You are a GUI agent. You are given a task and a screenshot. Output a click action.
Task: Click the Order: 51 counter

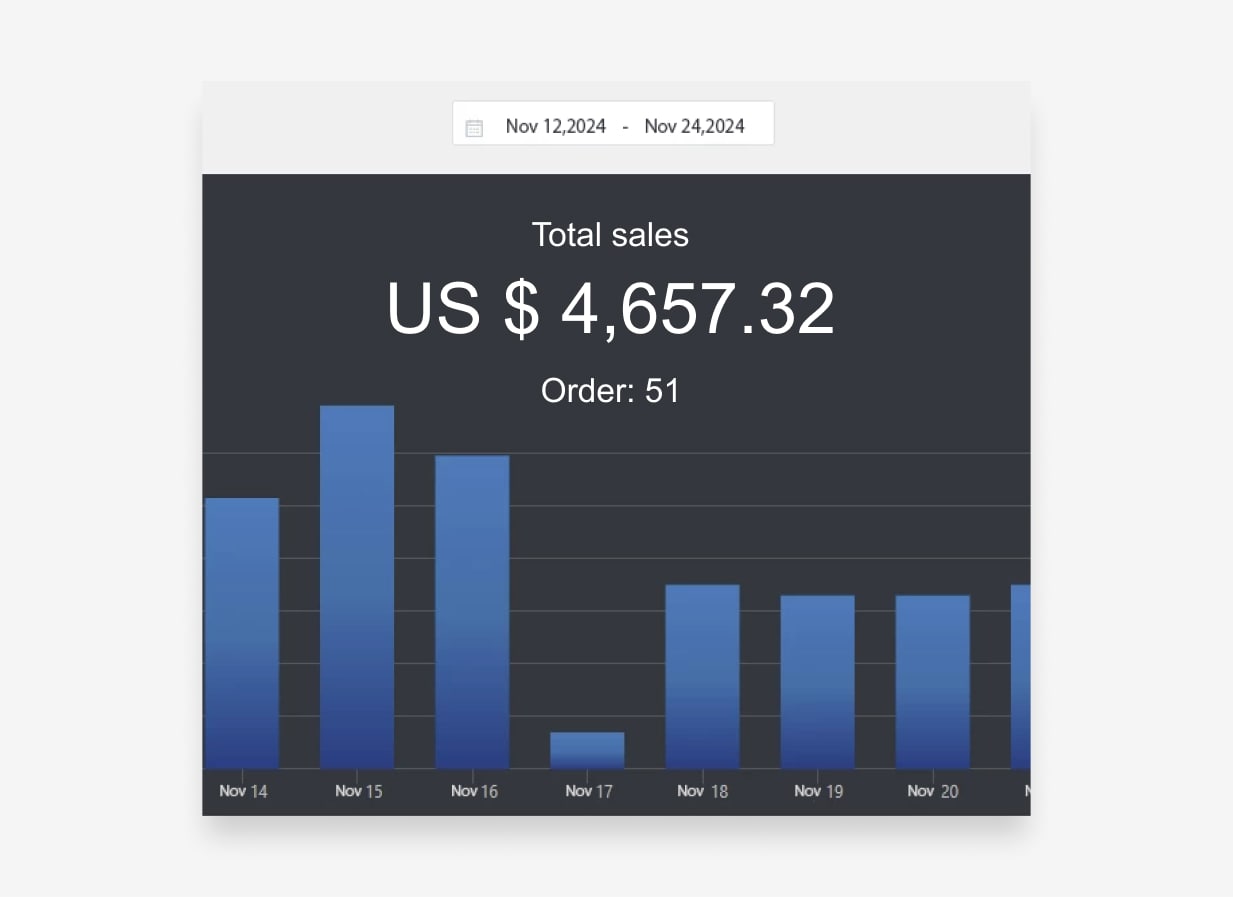(x=609, y=391)
